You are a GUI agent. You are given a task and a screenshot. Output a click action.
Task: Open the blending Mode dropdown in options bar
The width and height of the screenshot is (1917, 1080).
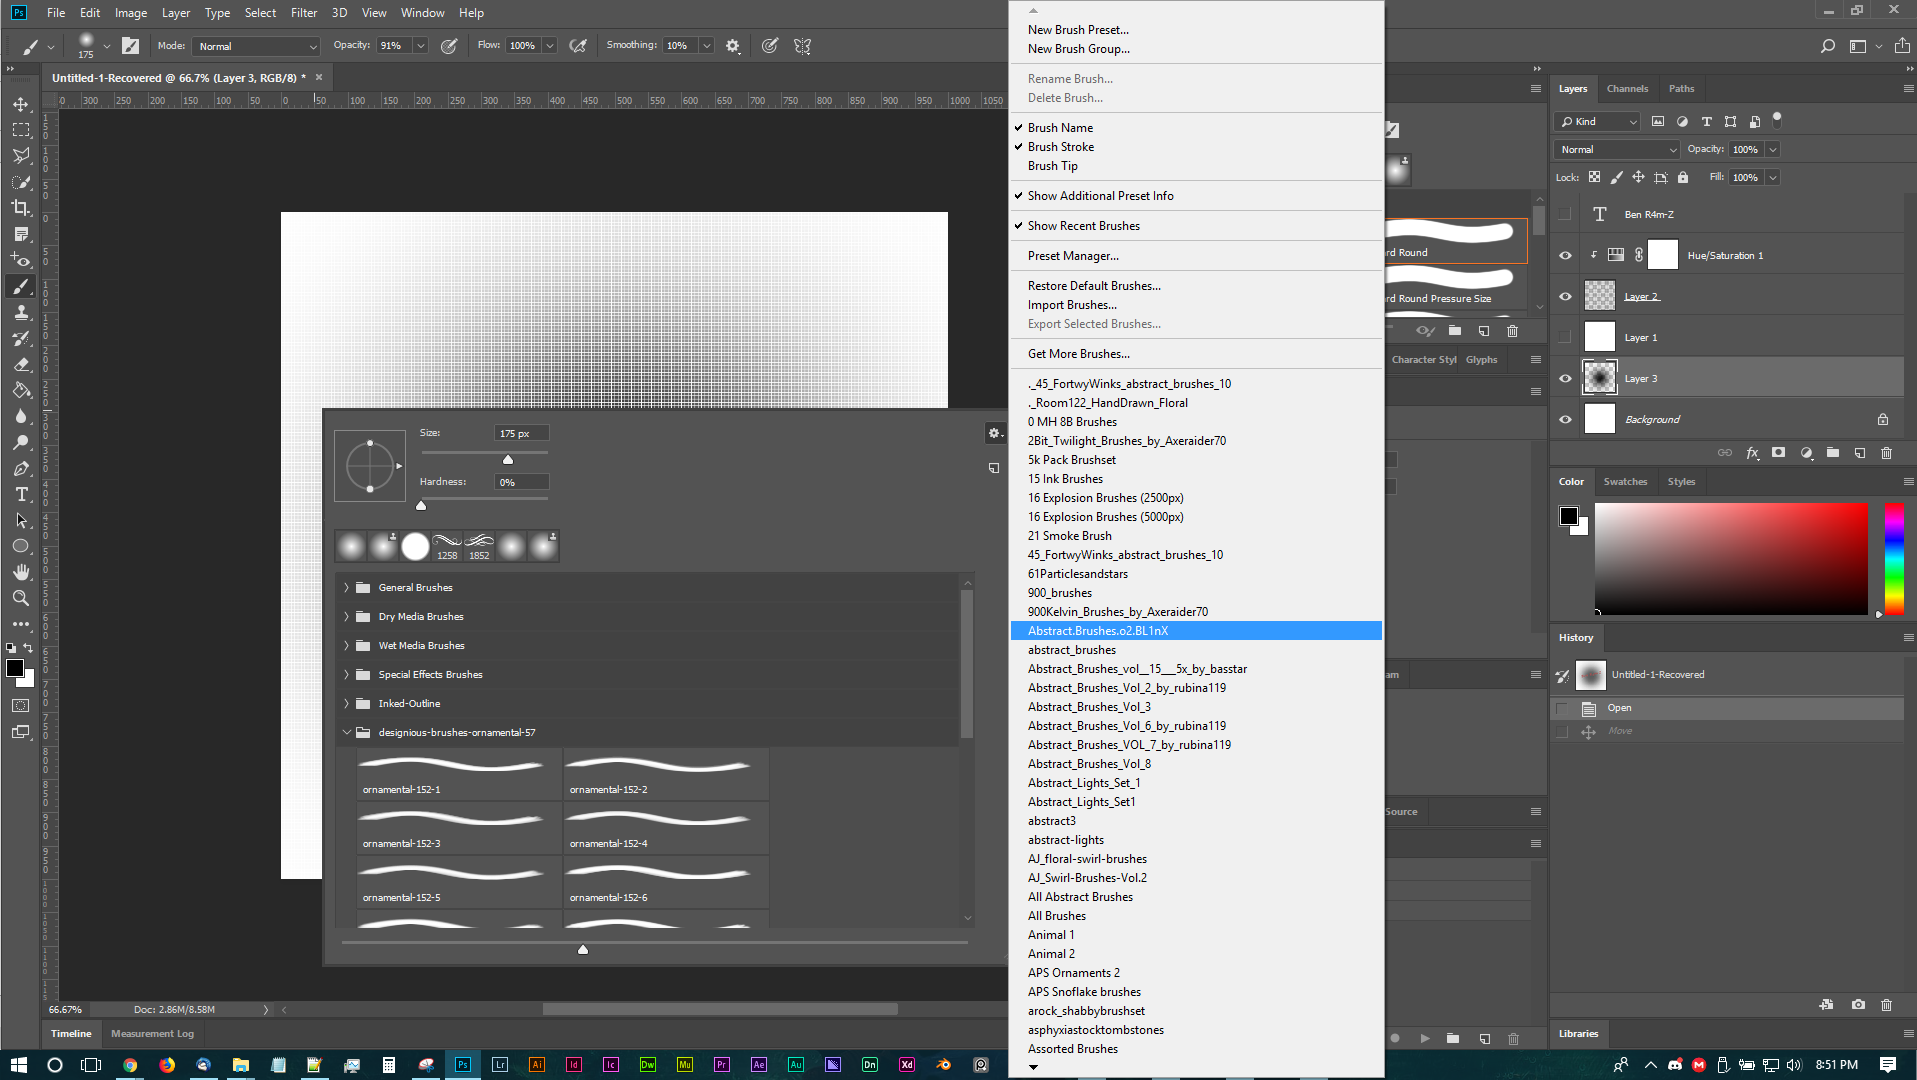point(256,45)
